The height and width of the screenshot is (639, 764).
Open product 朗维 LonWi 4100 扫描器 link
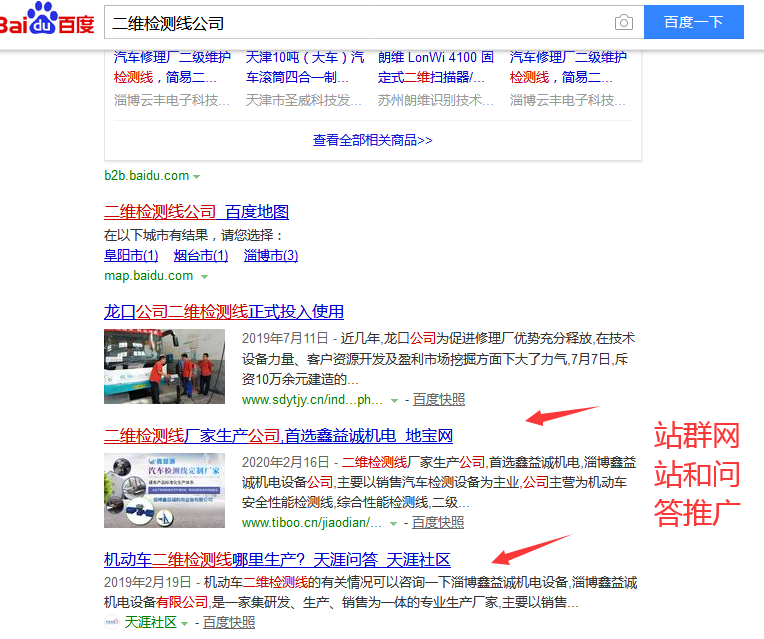tap(436, 67)
